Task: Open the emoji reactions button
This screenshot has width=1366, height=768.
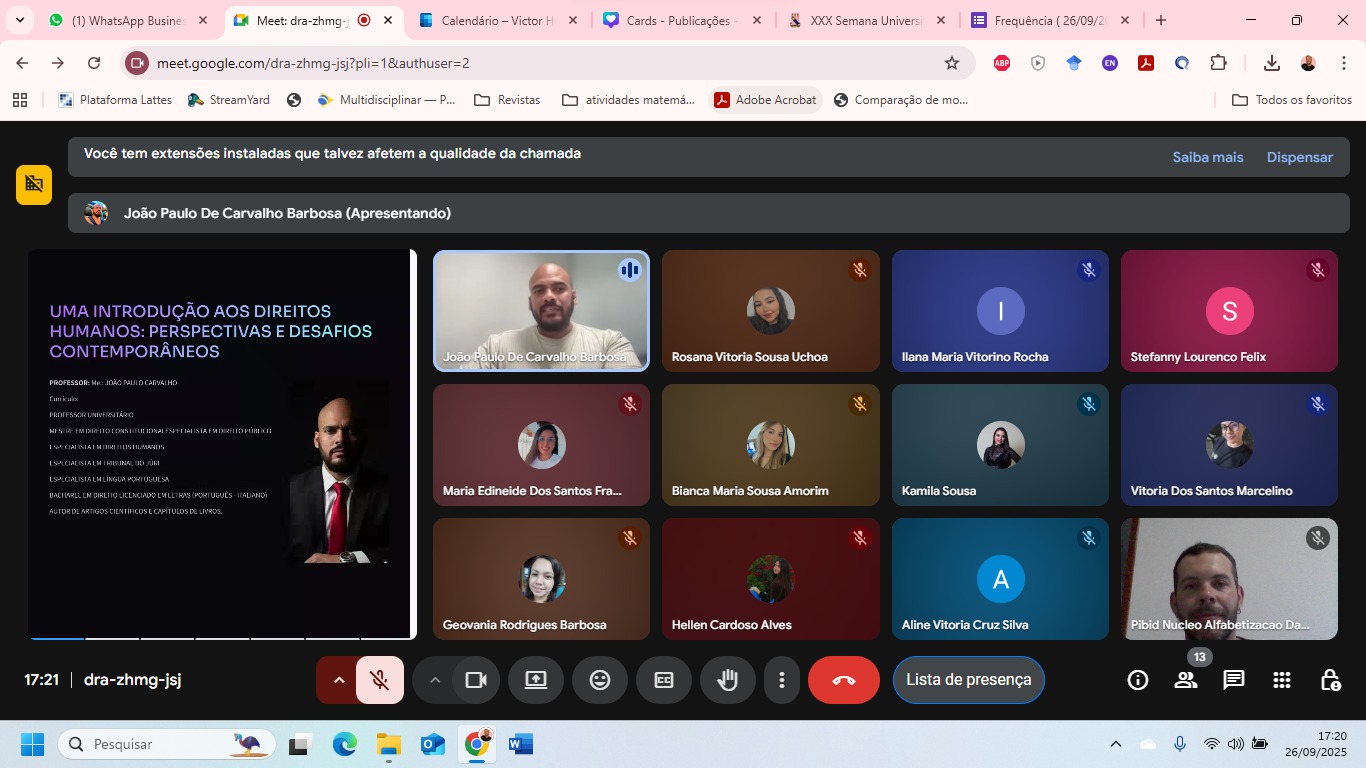Action: pyautogui.click(x=599, y=680)
